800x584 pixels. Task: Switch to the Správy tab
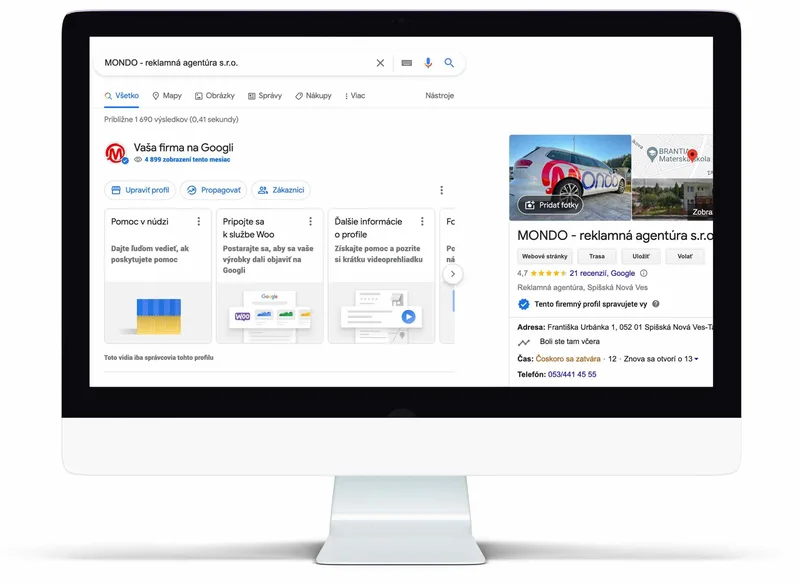pos(265,96)
